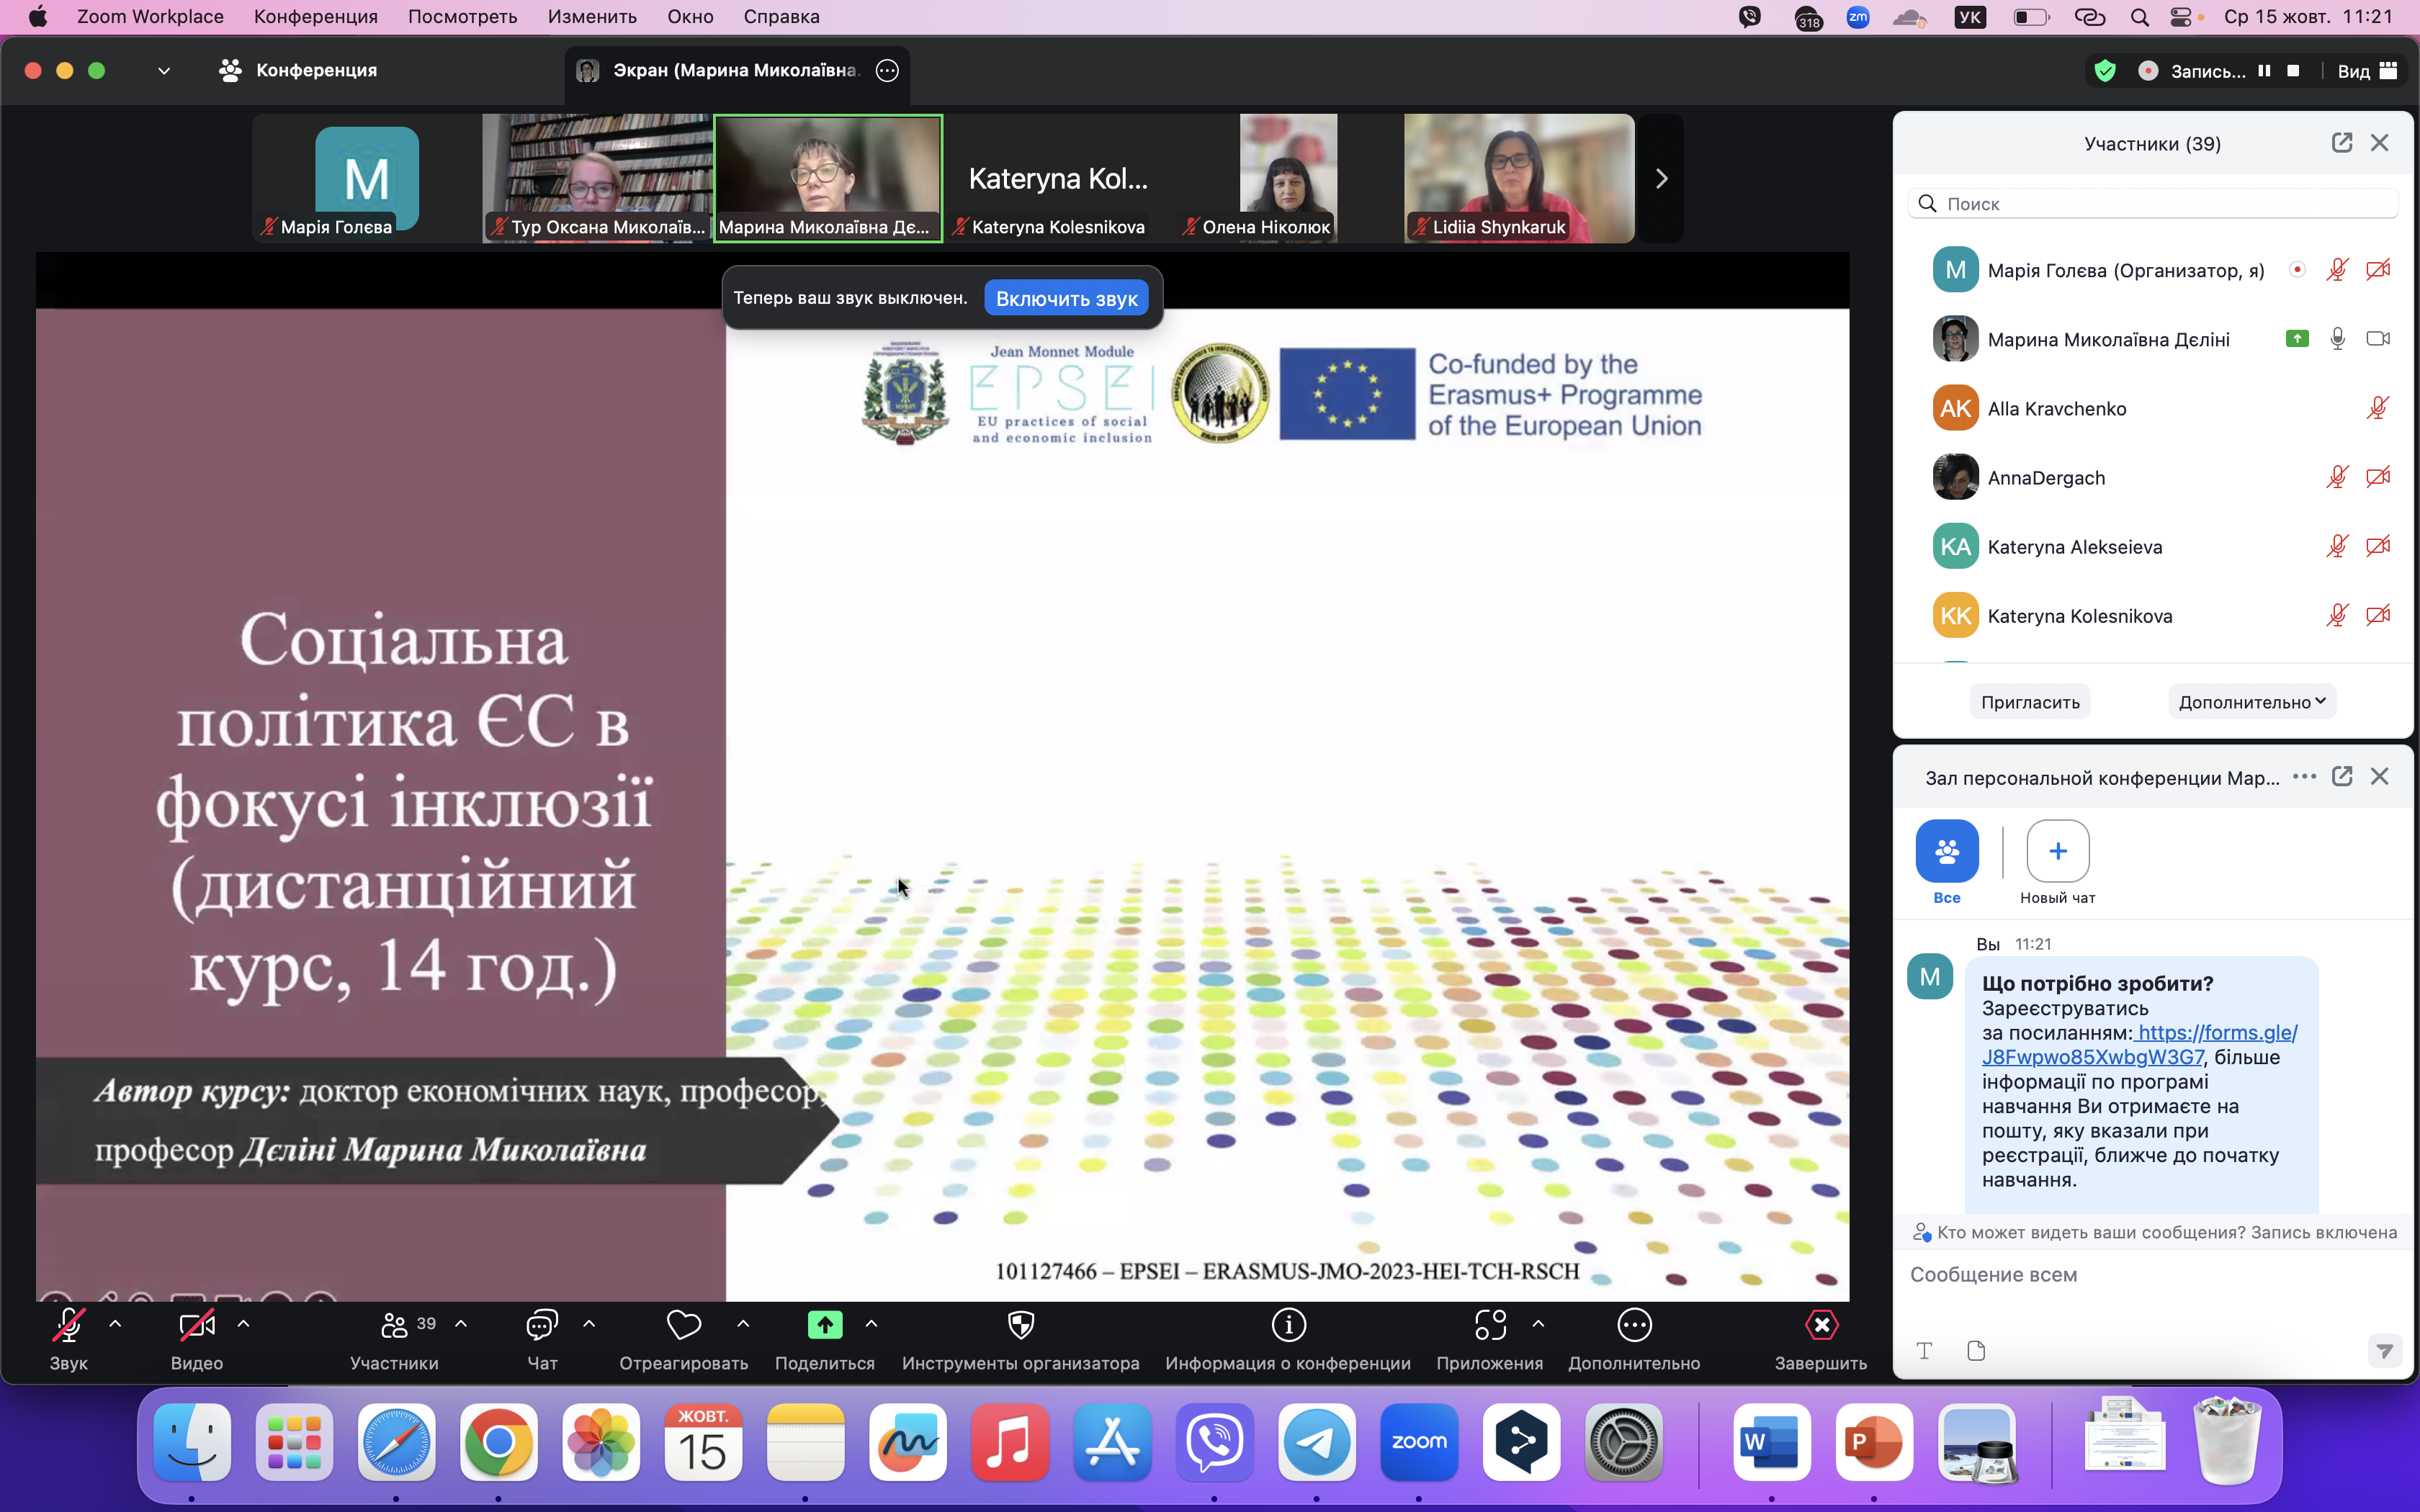Pop out the Participants panel
The height and width of the screenshot is (1512, 2420).
click(x=2341, y=143)
